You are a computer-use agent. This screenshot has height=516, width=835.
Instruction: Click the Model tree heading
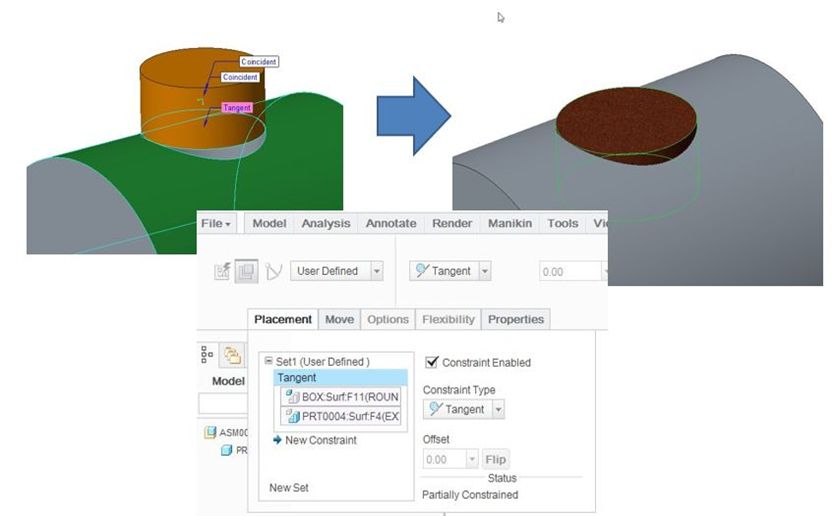coord(228,381)
